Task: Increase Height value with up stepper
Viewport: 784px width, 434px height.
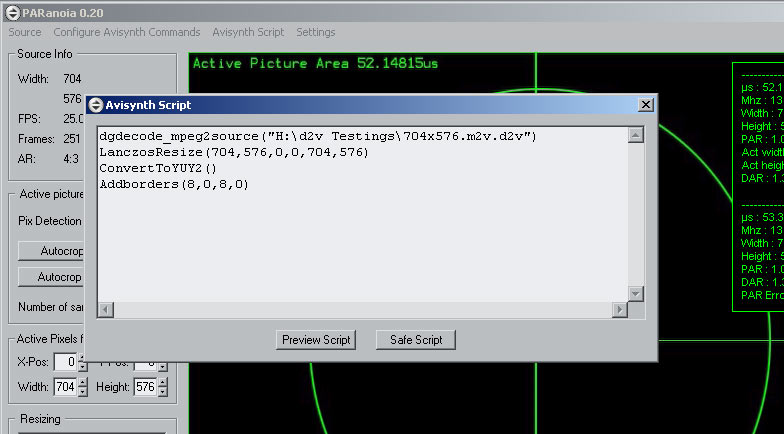Action: 162,382
